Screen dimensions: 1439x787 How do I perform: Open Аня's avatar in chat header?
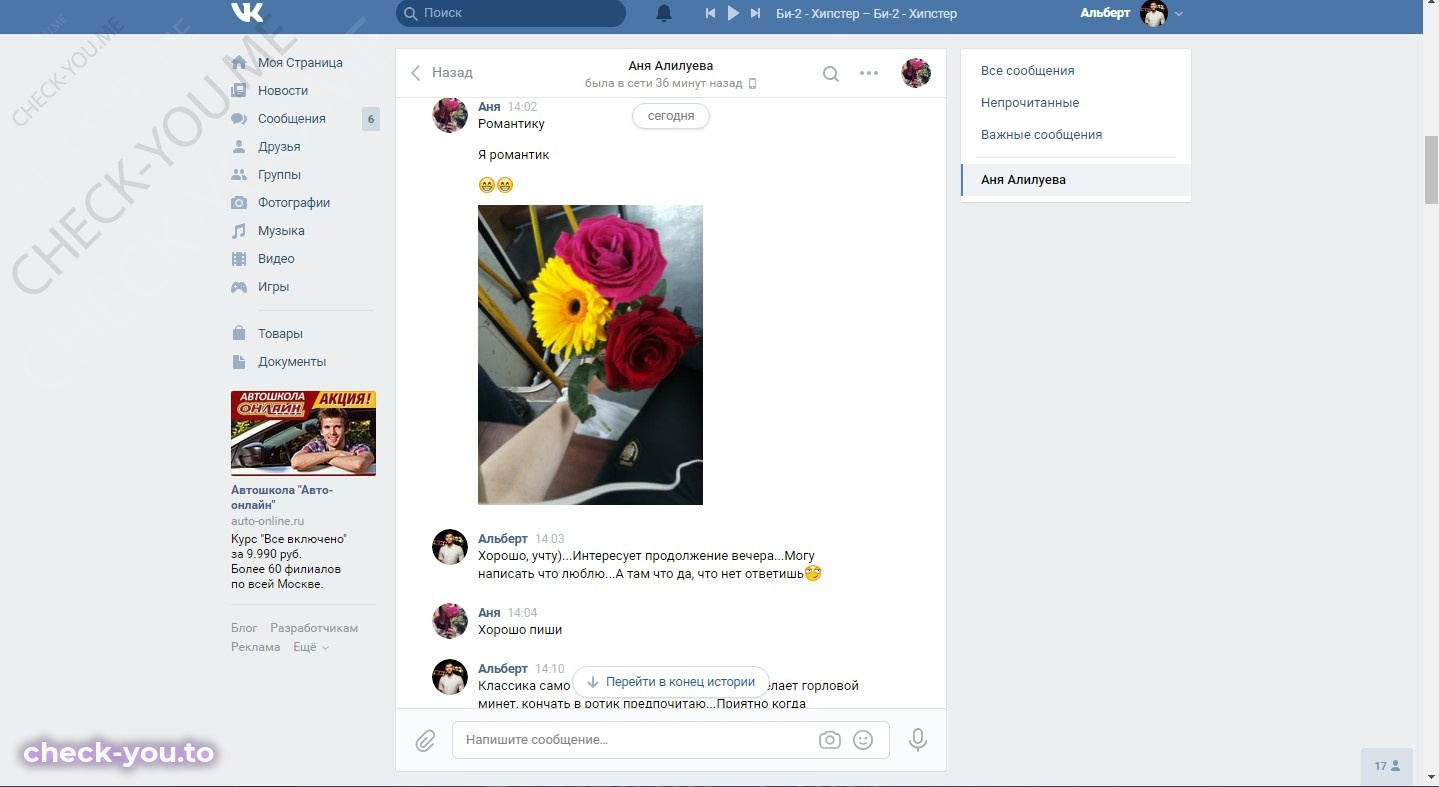(916, 73)
